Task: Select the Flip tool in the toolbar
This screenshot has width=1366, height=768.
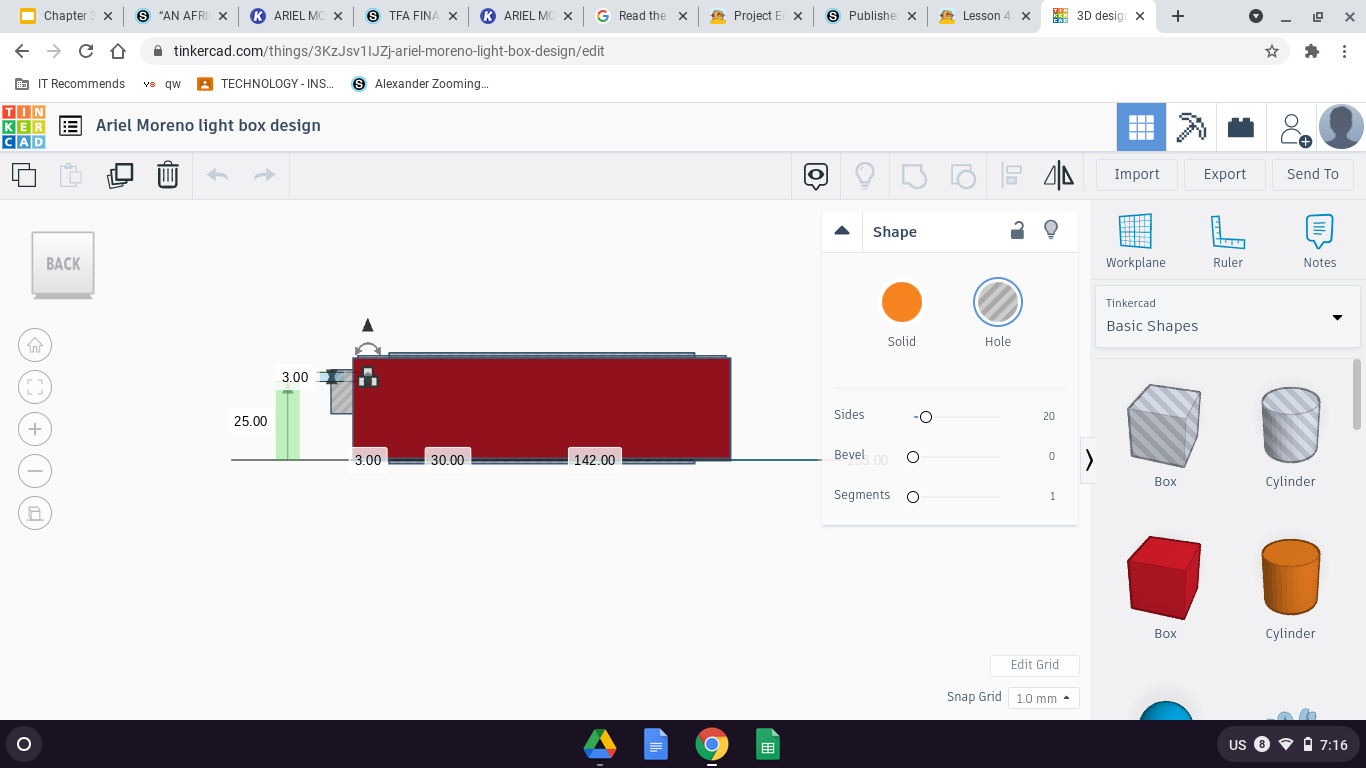Action: [x=1059, y=174]
